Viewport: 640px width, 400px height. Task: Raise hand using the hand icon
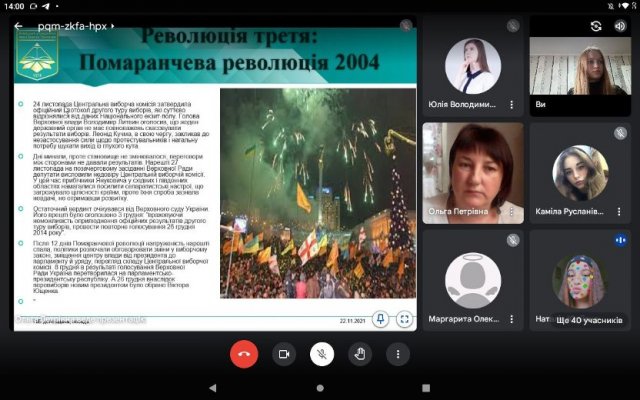click(360, 354)
